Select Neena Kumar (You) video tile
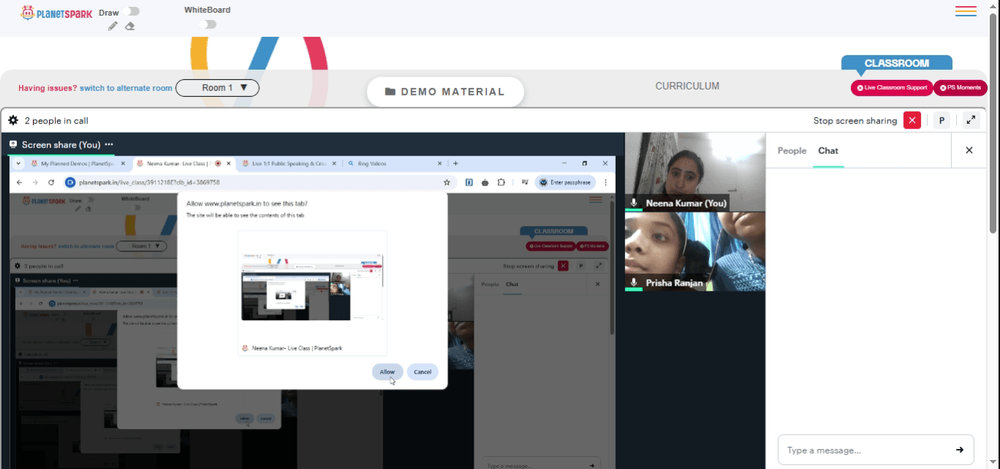This screenshot has width=1000, height=469. (695, 172)
